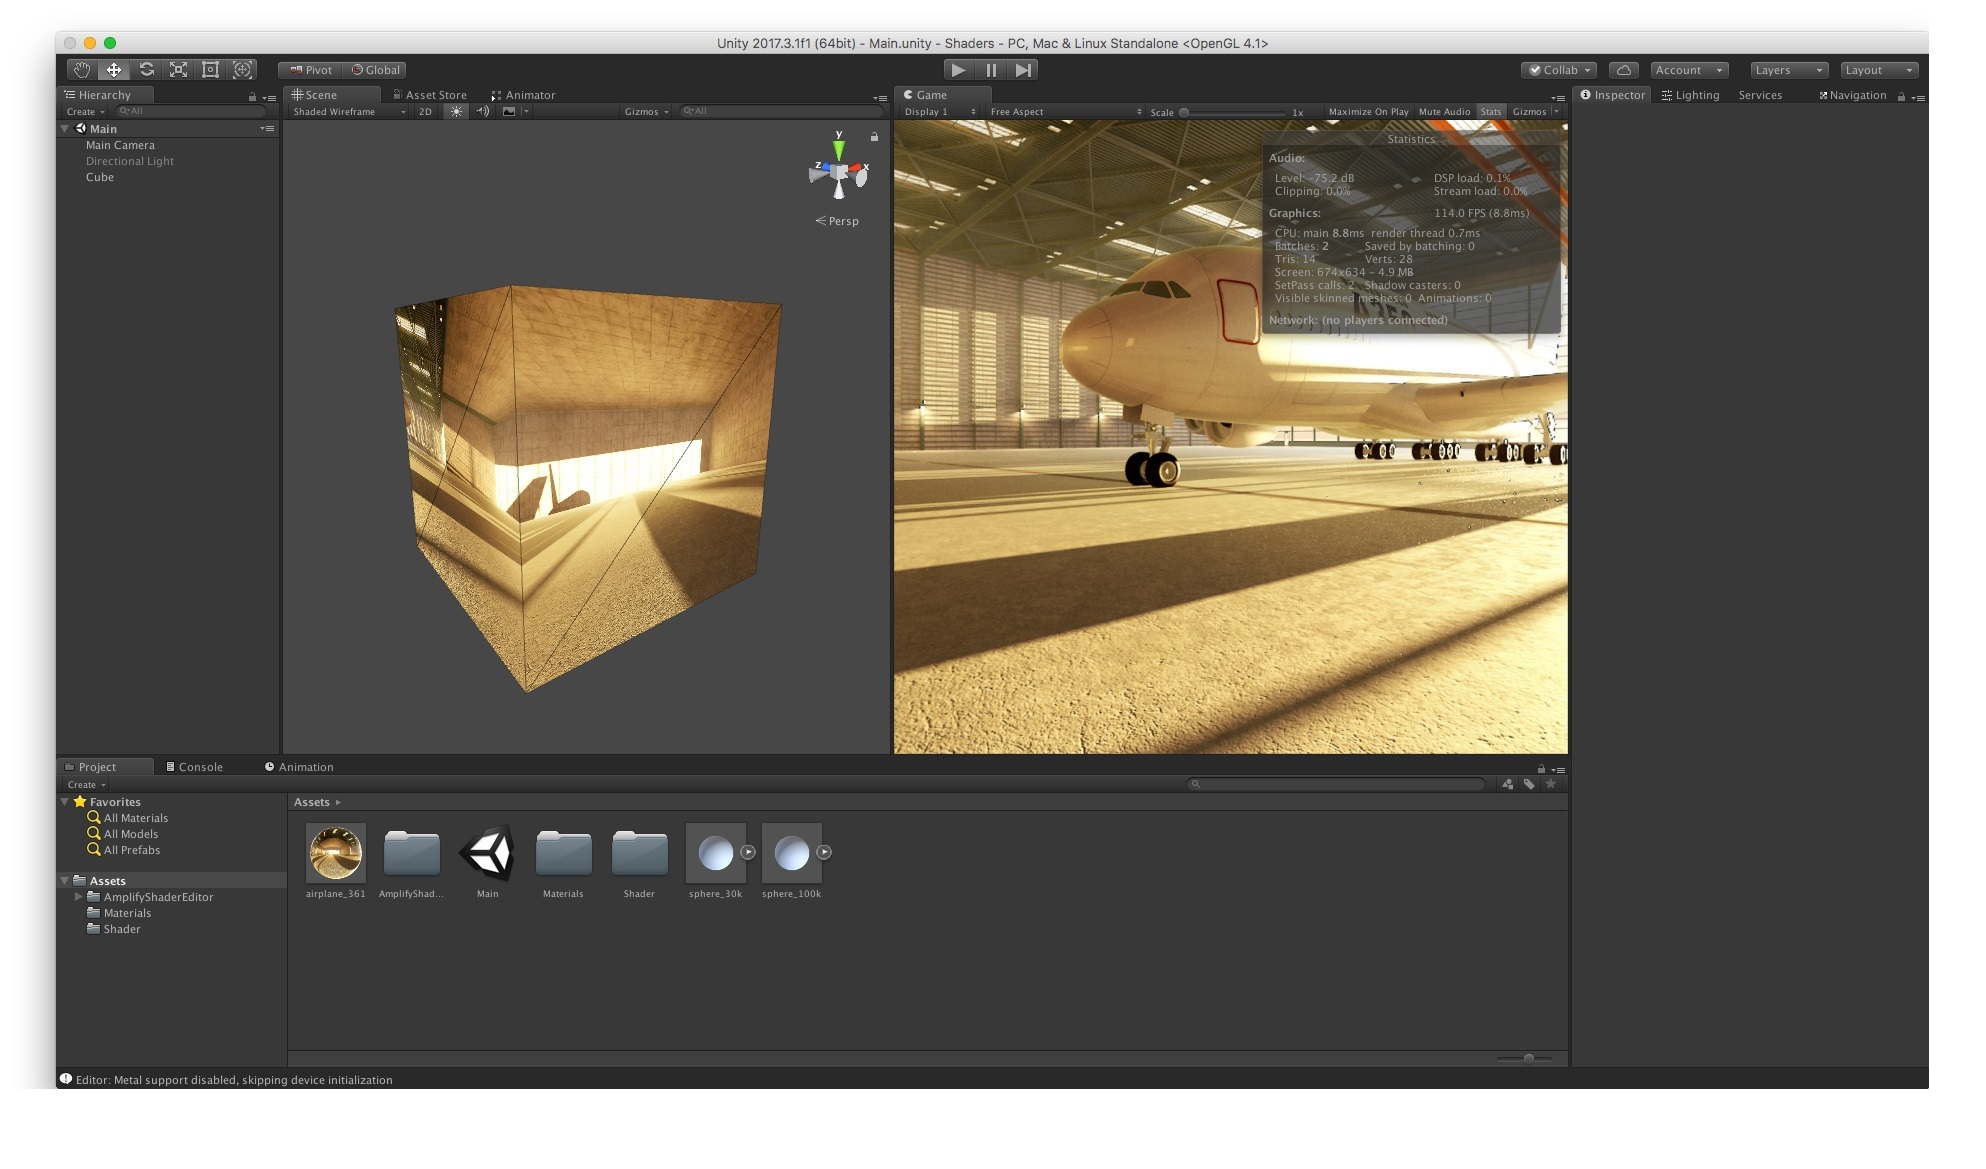Select the Move tool
Screen dimensions: 1986x1169
114,69
